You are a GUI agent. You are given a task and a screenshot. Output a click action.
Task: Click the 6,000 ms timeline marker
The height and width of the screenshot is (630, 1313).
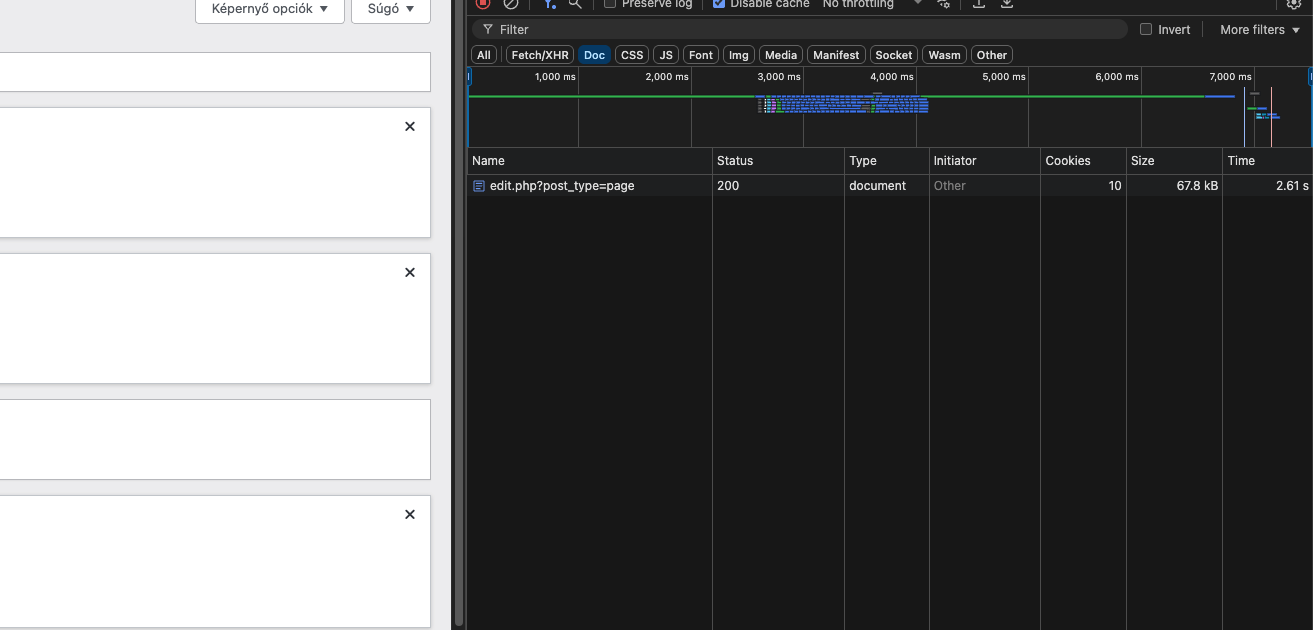click(1117, 77)
